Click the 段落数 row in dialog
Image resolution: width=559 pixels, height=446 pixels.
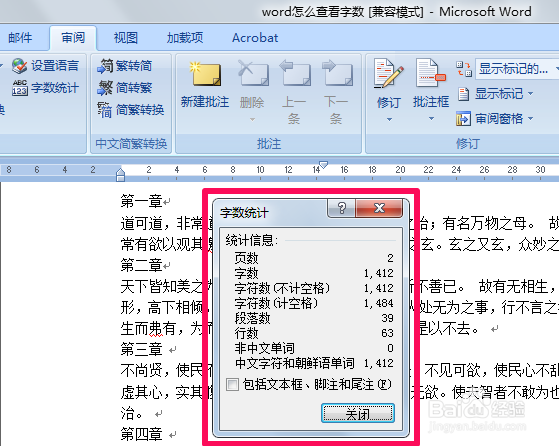coord(314,318)
